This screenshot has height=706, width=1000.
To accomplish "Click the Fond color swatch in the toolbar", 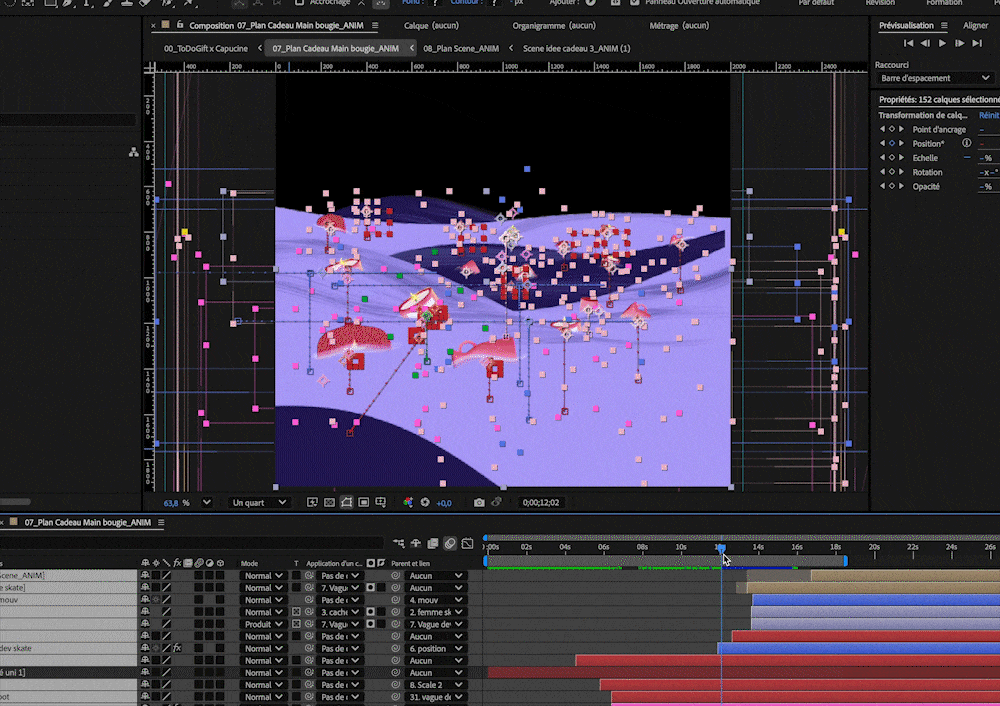I will pos(435,4).
